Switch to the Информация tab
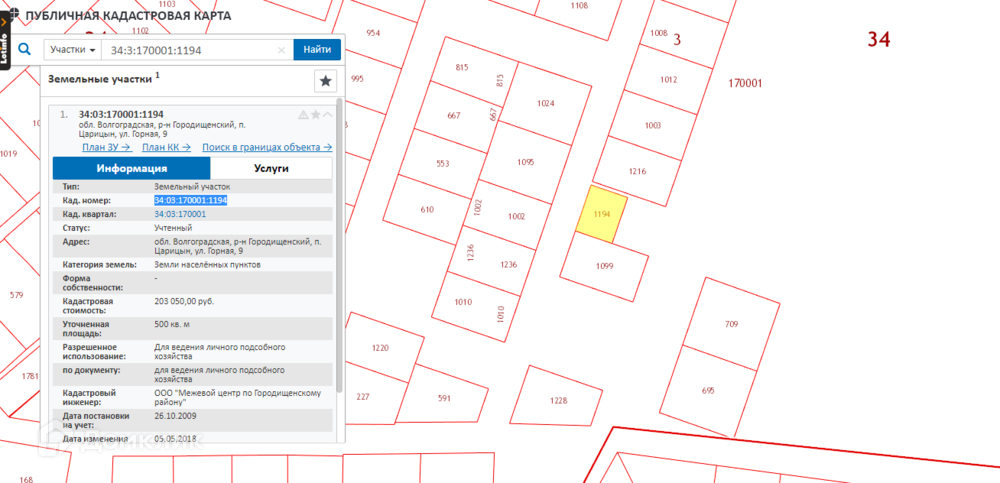Image resolution: width=1000 pixels, height=483 pixels. pos(131,168)
